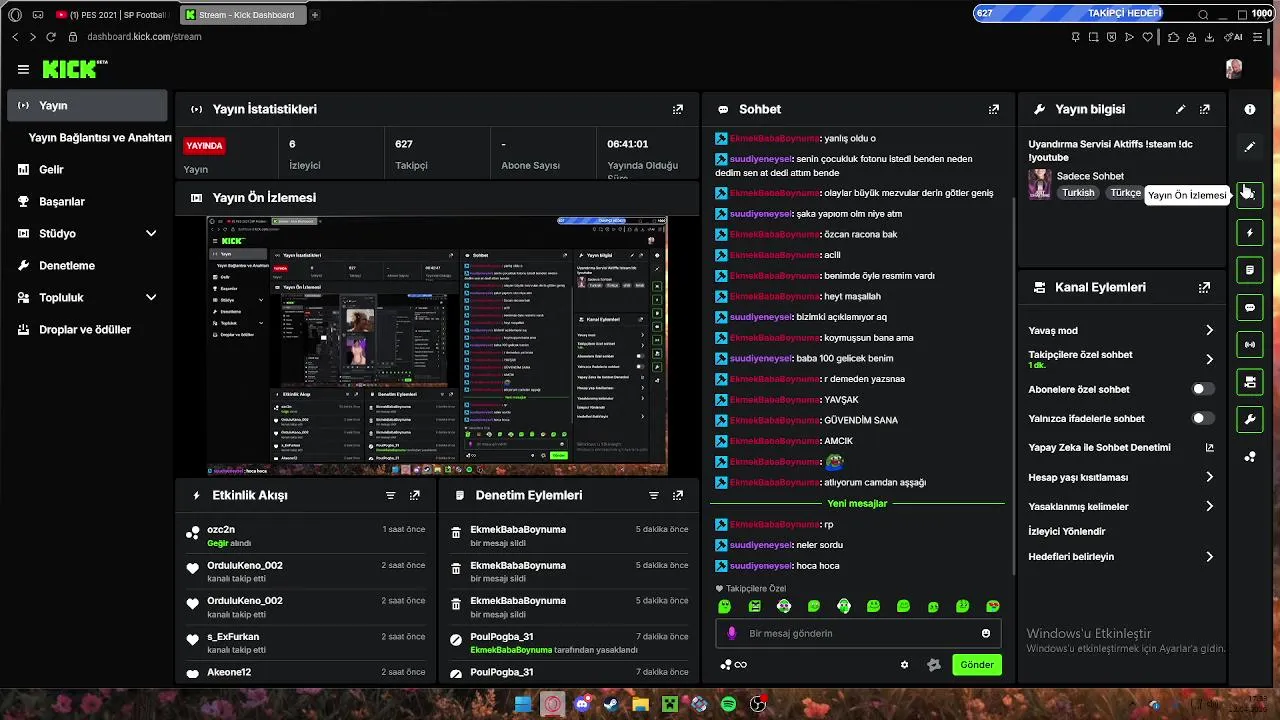
Task: Open the profile avatar menu
Action: pyautogui.click(x=1234, y=69)
